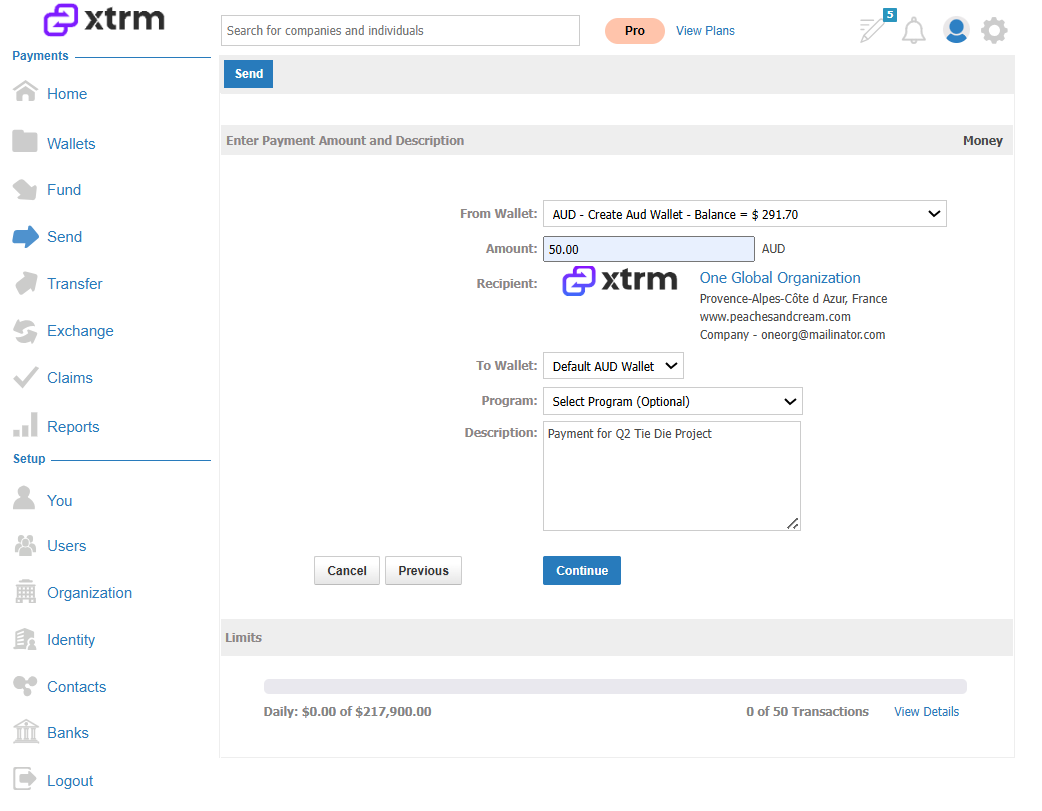Screen dimensions: 1042x811
Task: Click the Description text area
Action: click(x=672, y=476)
